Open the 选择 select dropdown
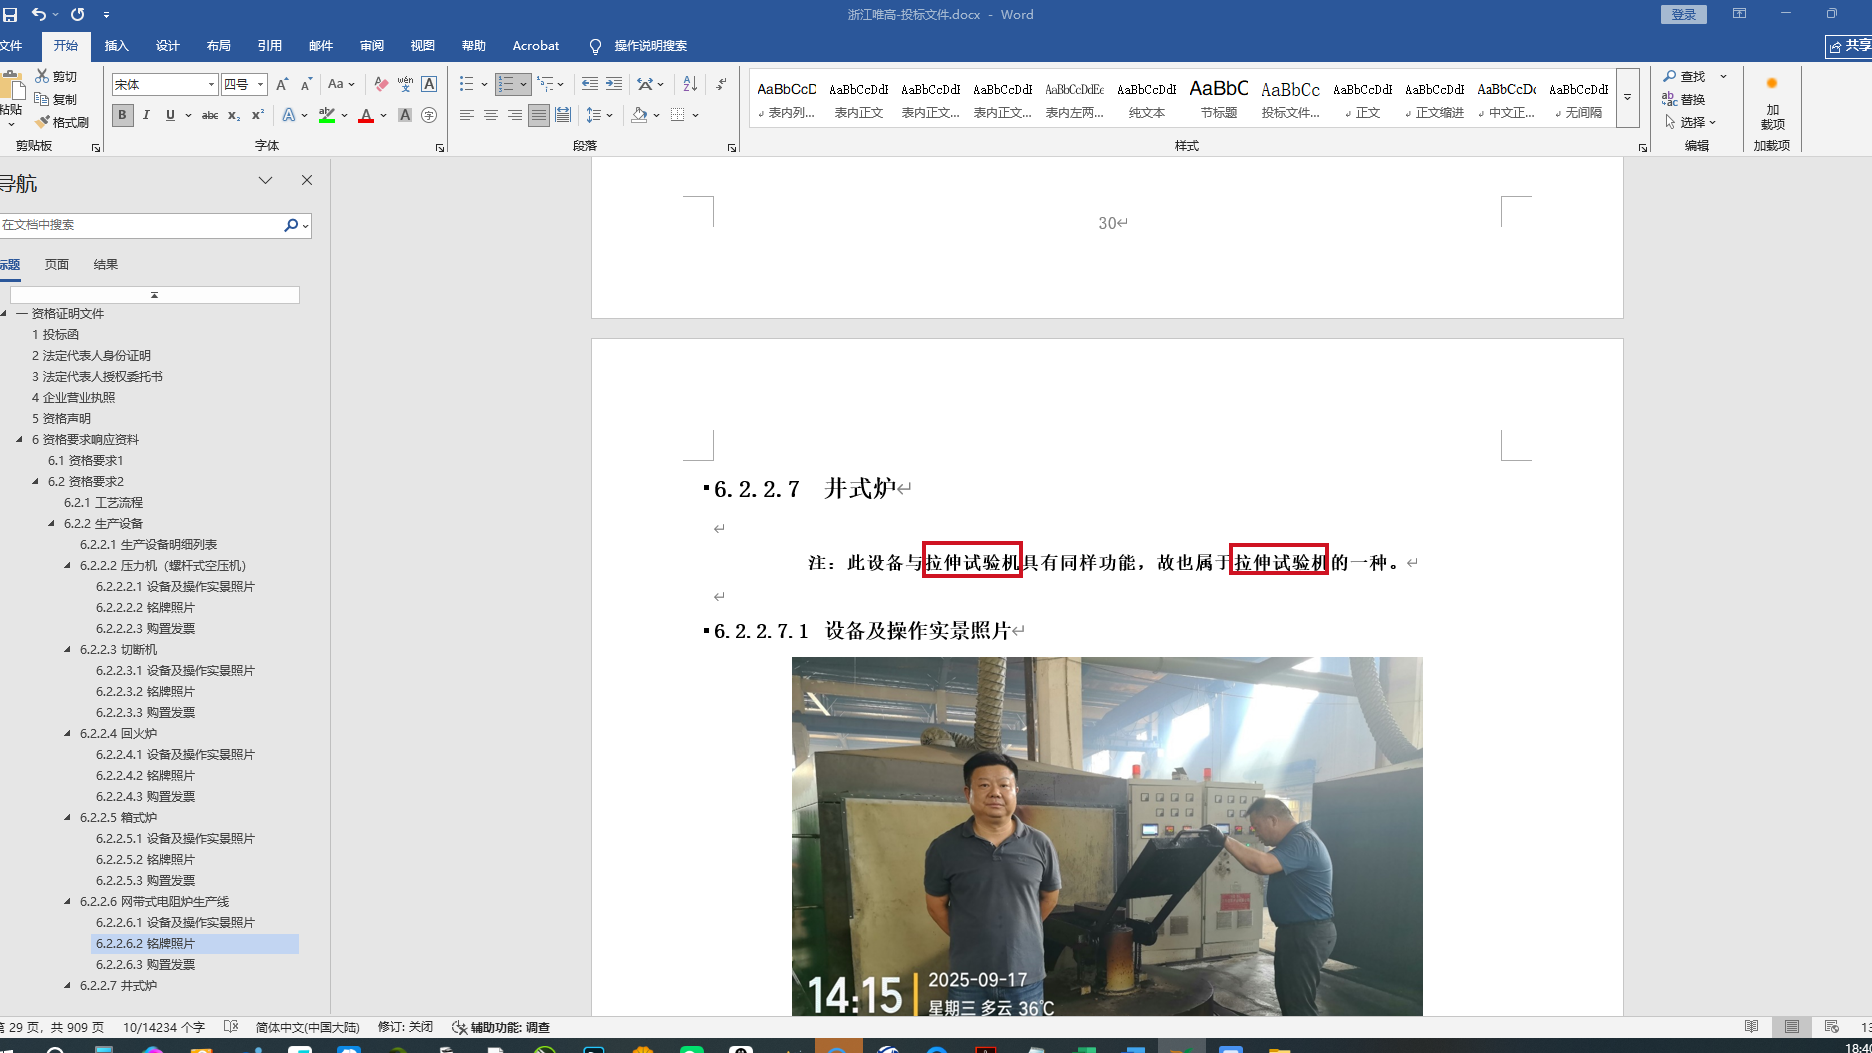The width and height of the screenshot is (1872, 1053). (1690, 122)
